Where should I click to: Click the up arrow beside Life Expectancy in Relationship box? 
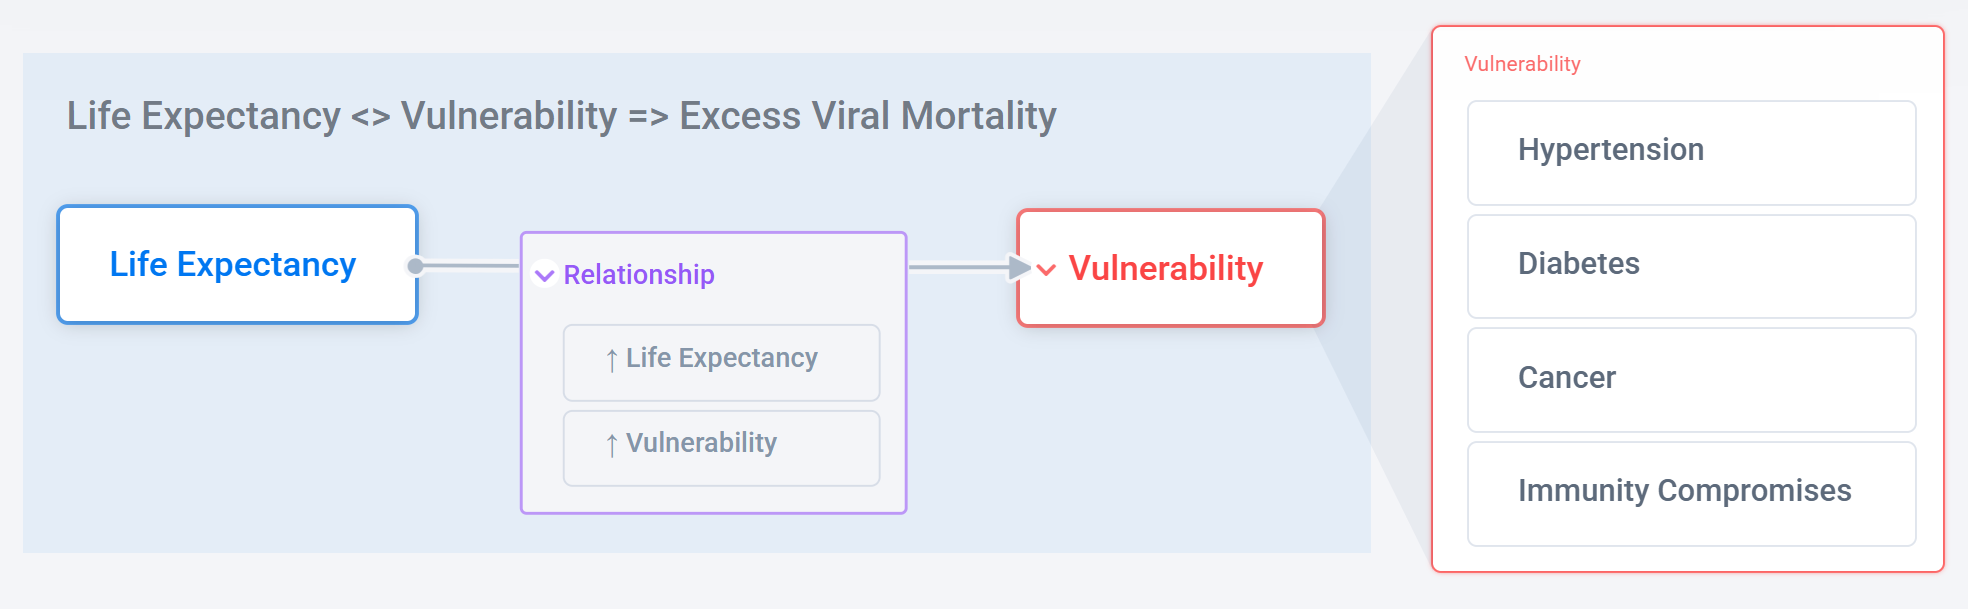(611, 360)
